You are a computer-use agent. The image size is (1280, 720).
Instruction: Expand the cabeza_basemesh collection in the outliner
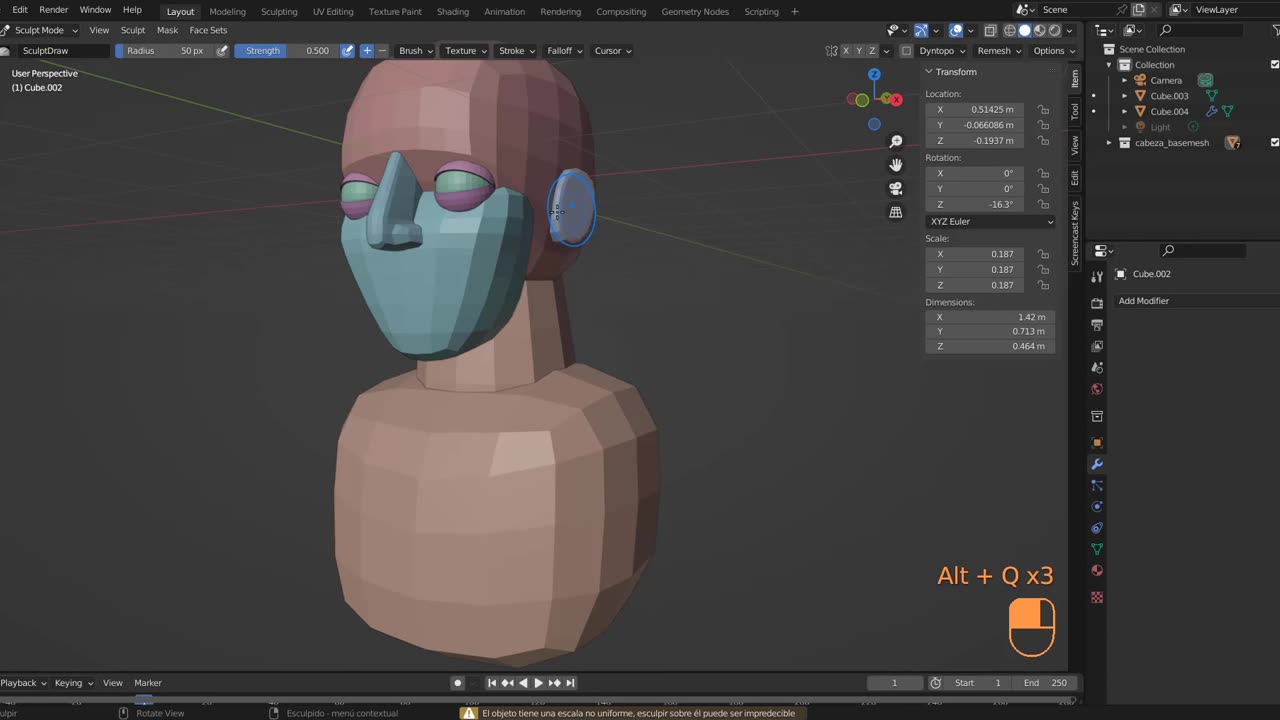coord(1109,143)
